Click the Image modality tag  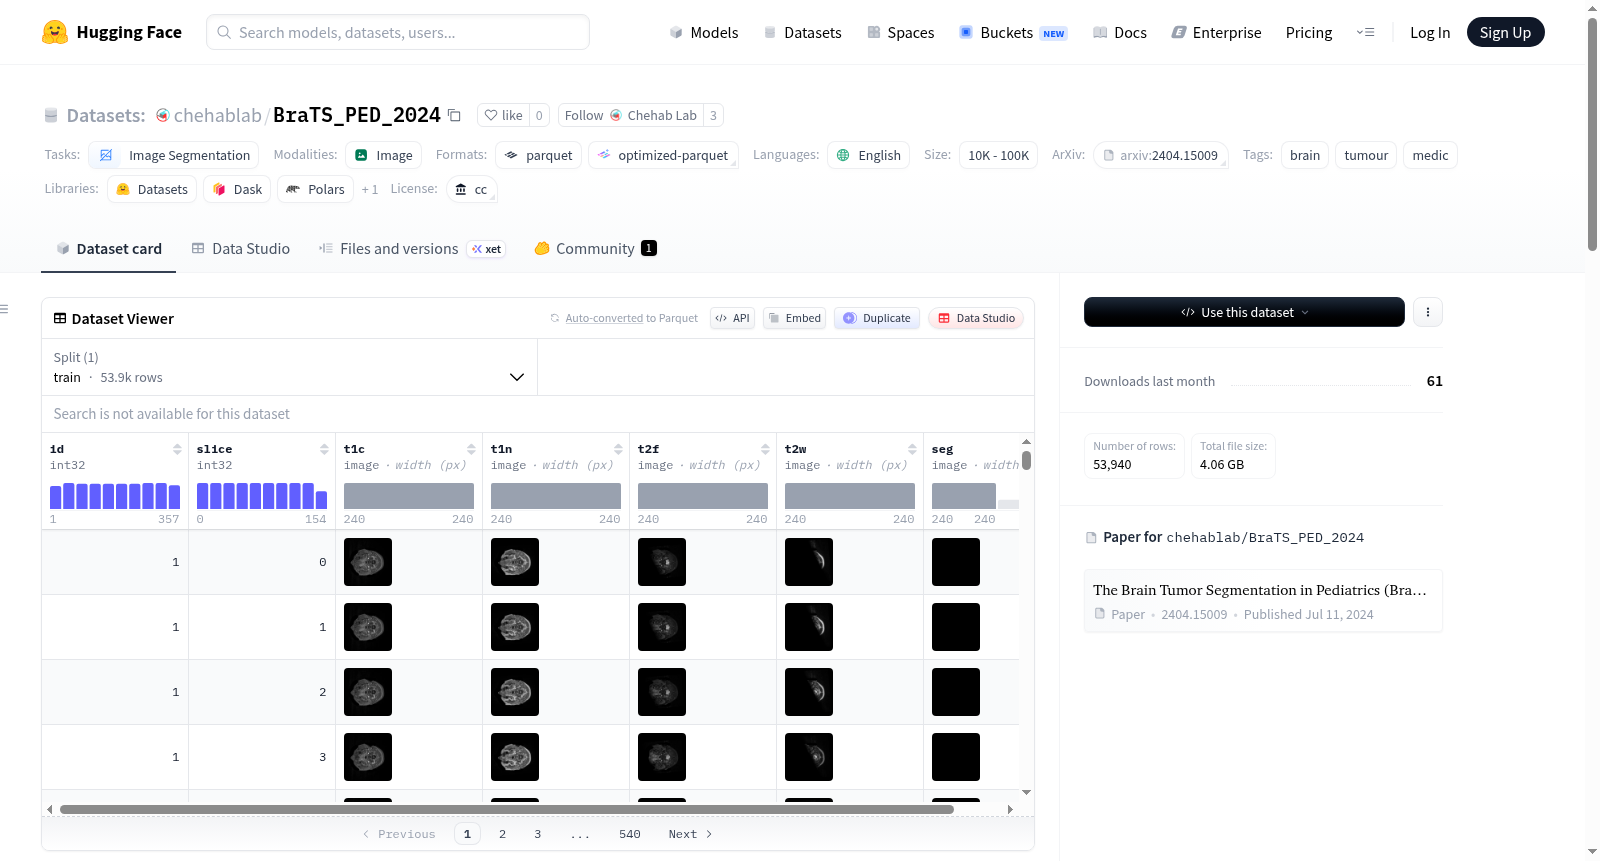(383, 155)
